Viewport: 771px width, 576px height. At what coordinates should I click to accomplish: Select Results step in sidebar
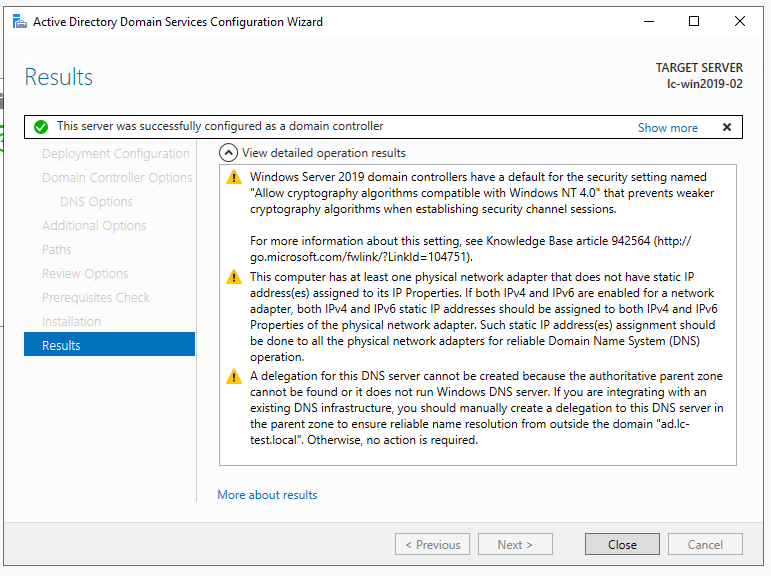[x=109, y=345]
